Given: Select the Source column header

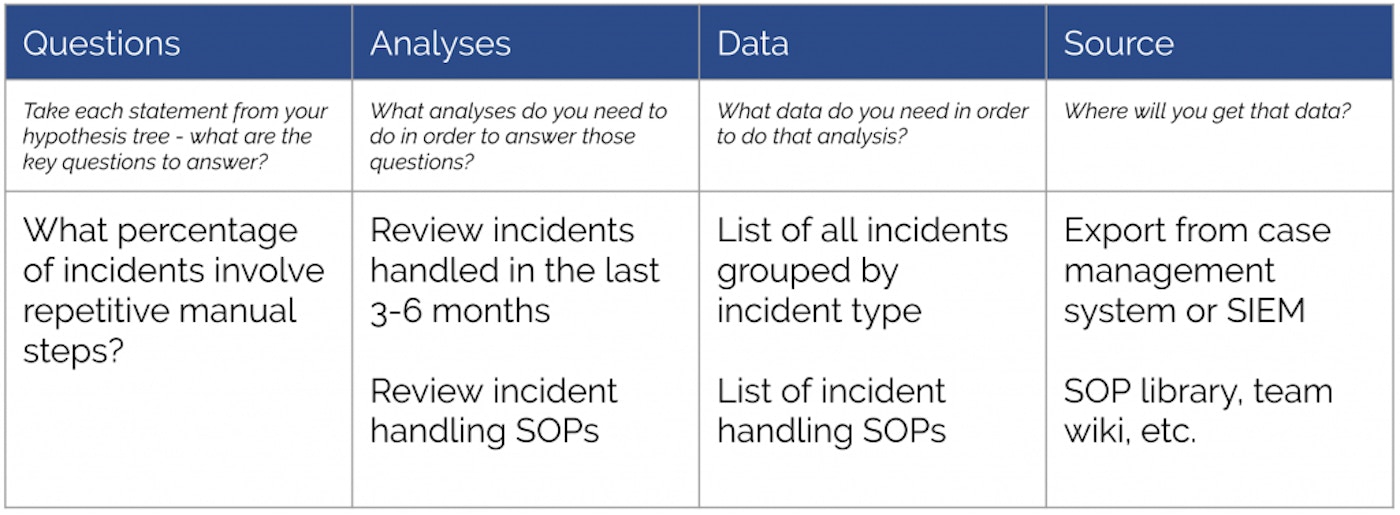Looking at the screenshot, I should (x=1118, y=44).
